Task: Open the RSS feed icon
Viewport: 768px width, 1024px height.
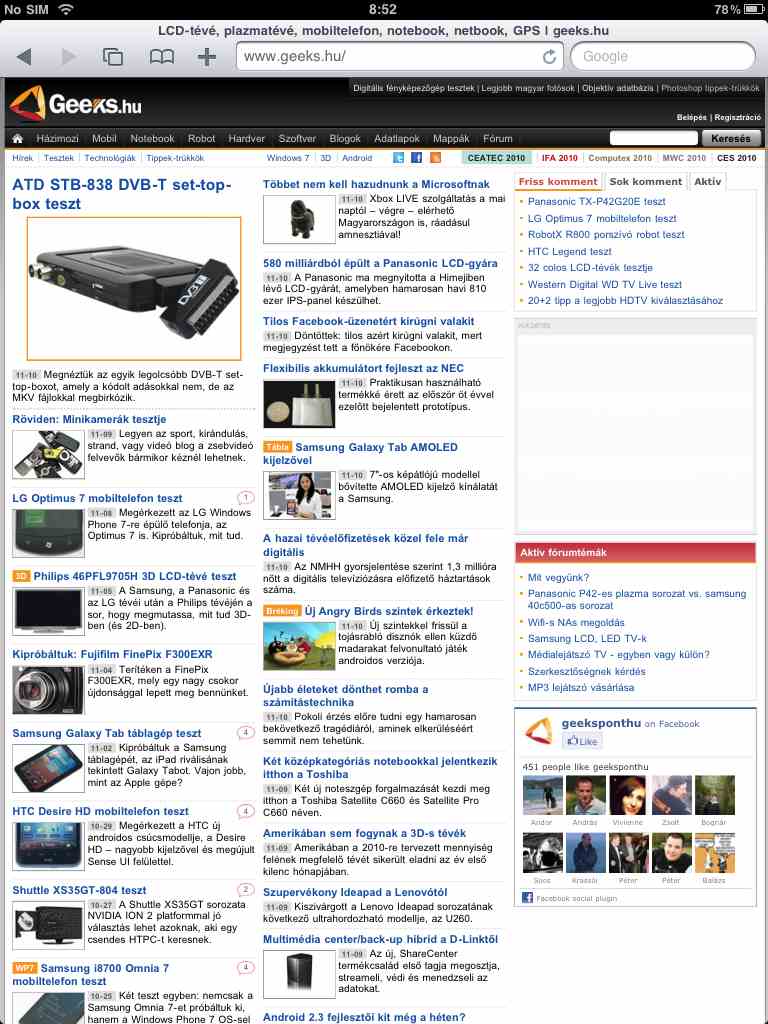Action: pyautogui.click(x=435, y=158)
